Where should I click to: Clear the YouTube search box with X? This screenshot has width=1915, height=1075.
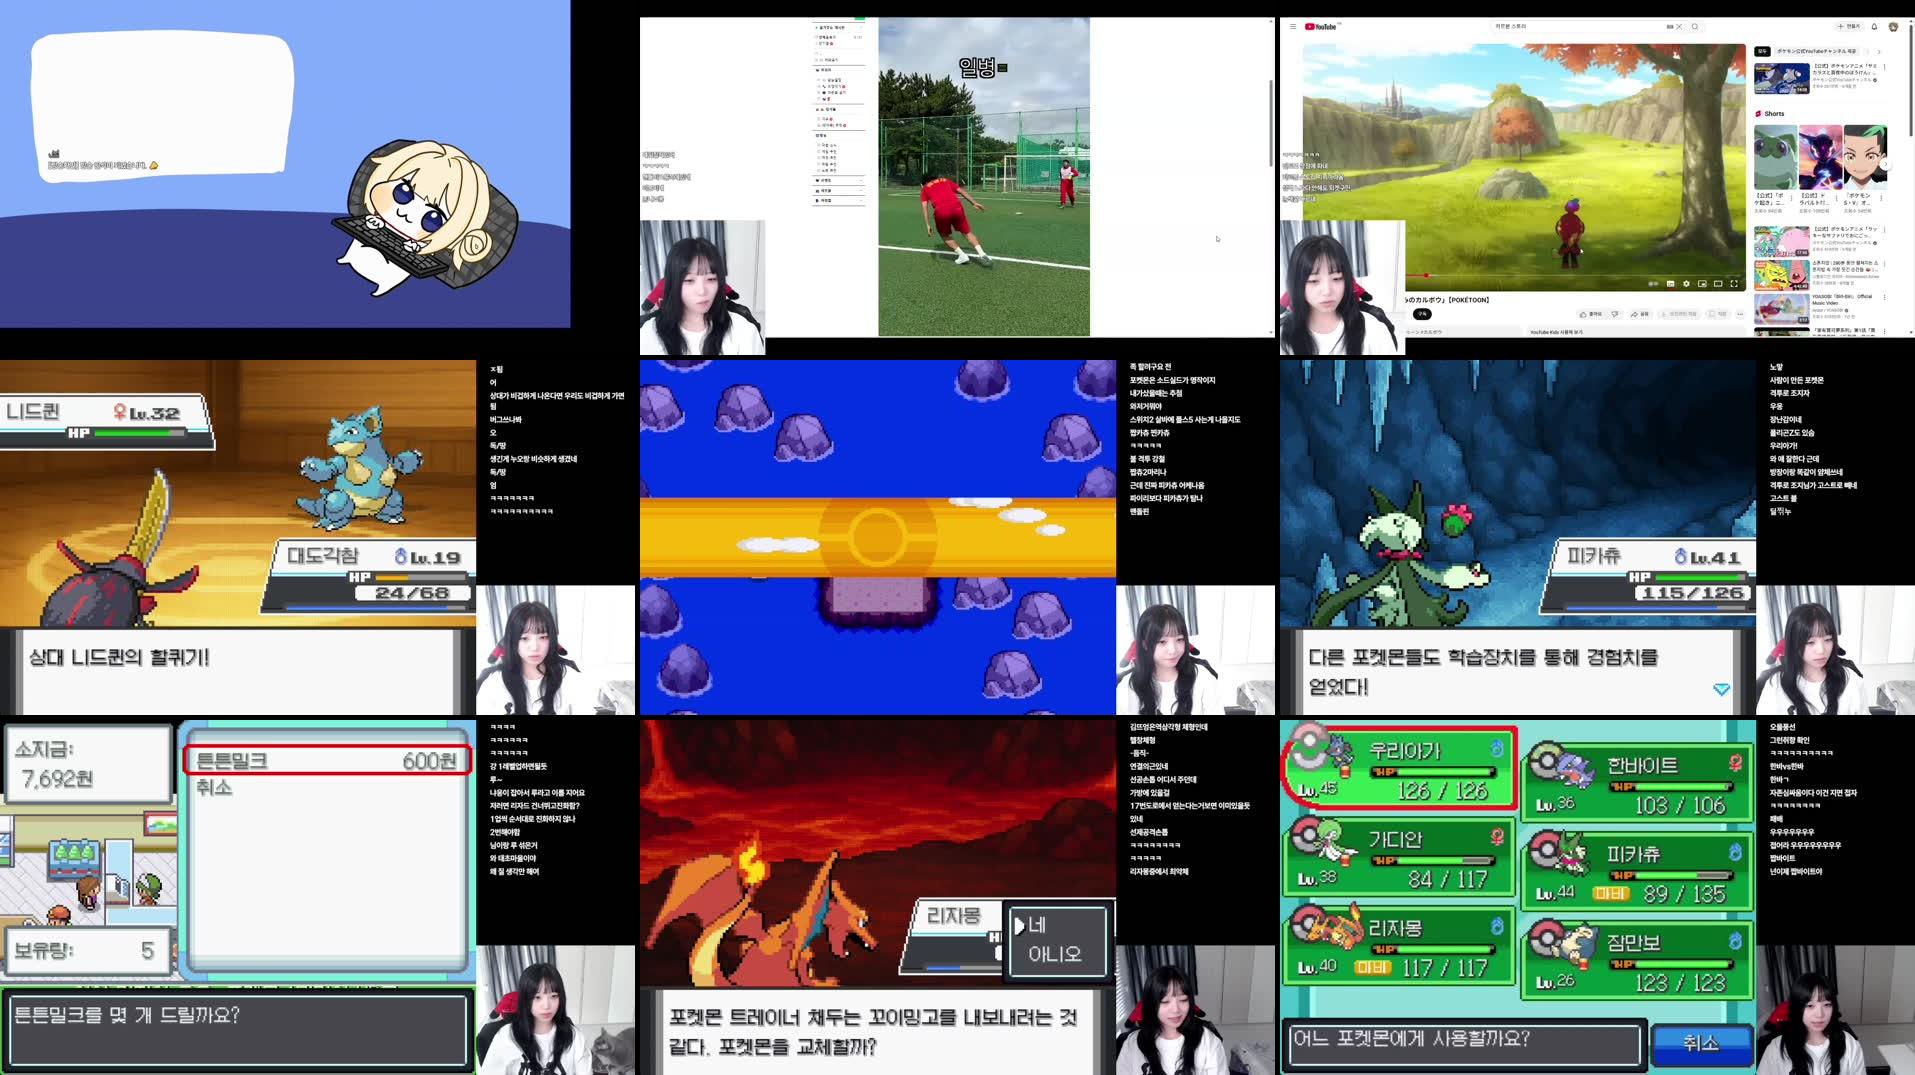(1679, 27)
